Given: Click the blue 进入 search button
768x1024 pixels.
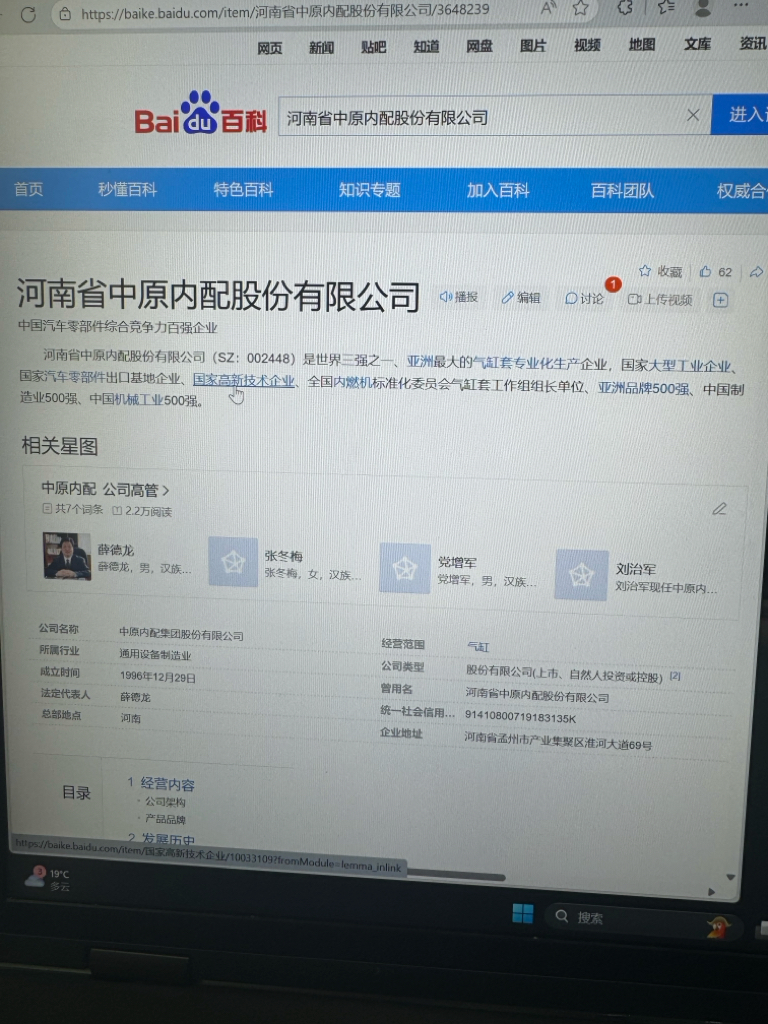Looking at the screenshot, I should click(x=740, y=114).
